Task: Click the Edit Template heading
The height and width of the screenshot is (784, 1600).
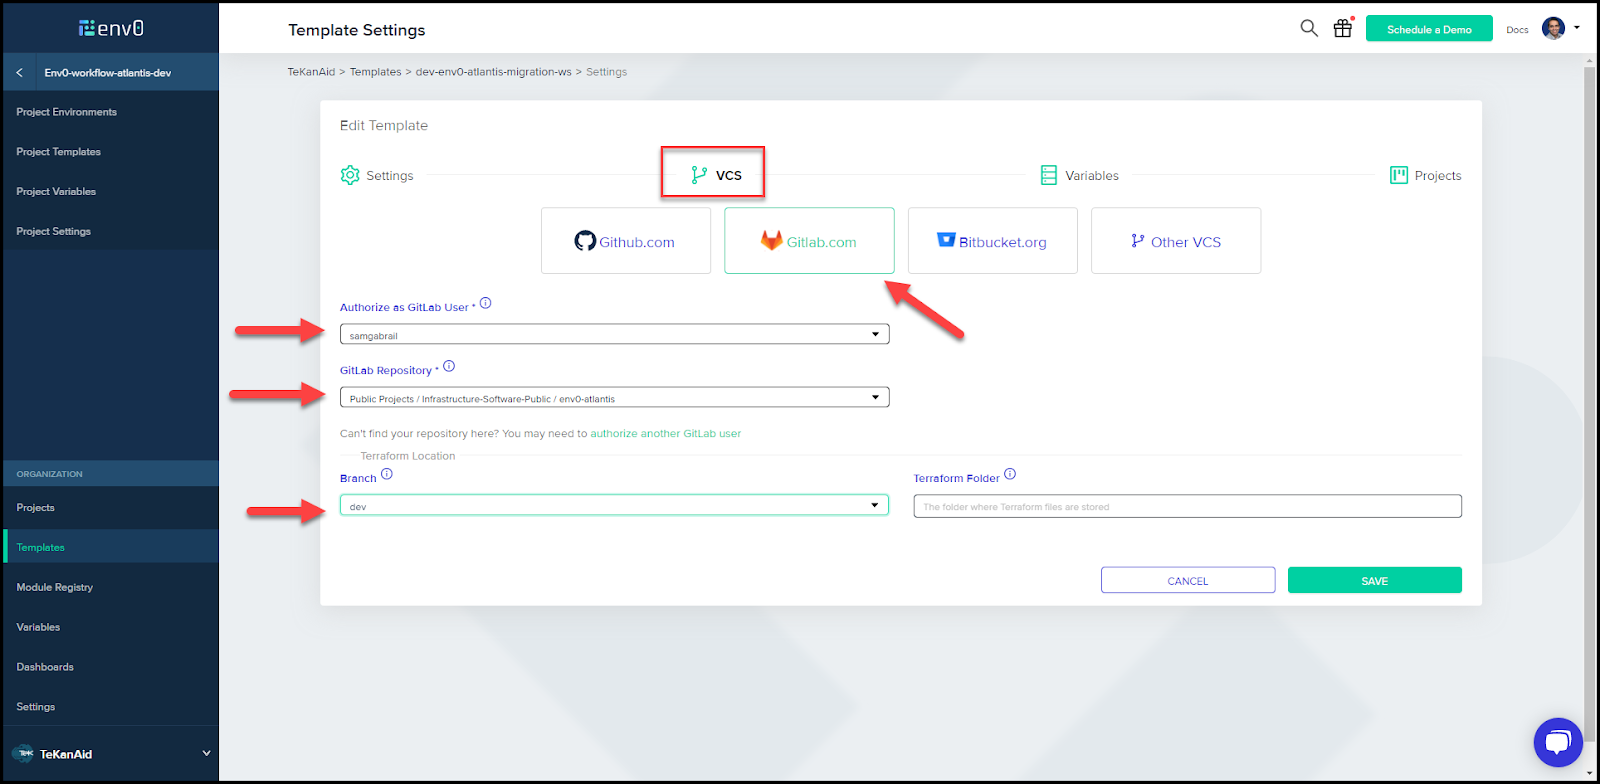Action: [x=384, y=125]
